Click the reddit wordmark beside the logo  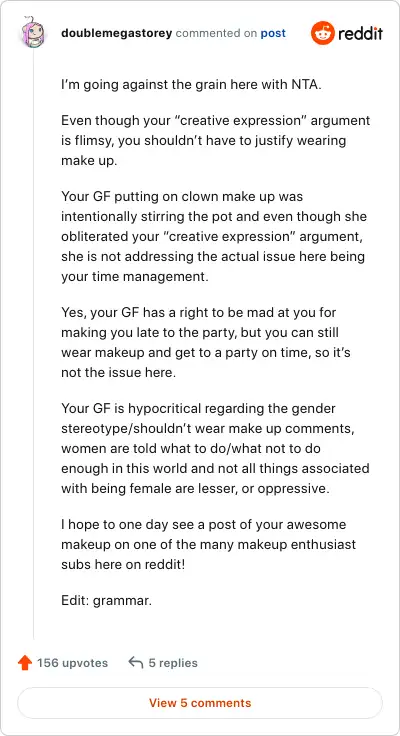[361, 34]
